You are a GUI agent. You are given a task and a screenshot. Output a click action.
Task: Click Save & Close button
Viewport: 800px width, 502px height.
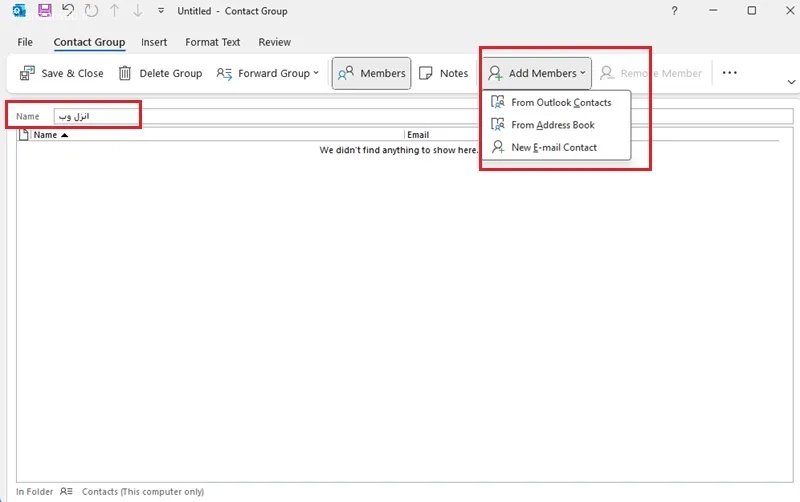click(61, 73)
